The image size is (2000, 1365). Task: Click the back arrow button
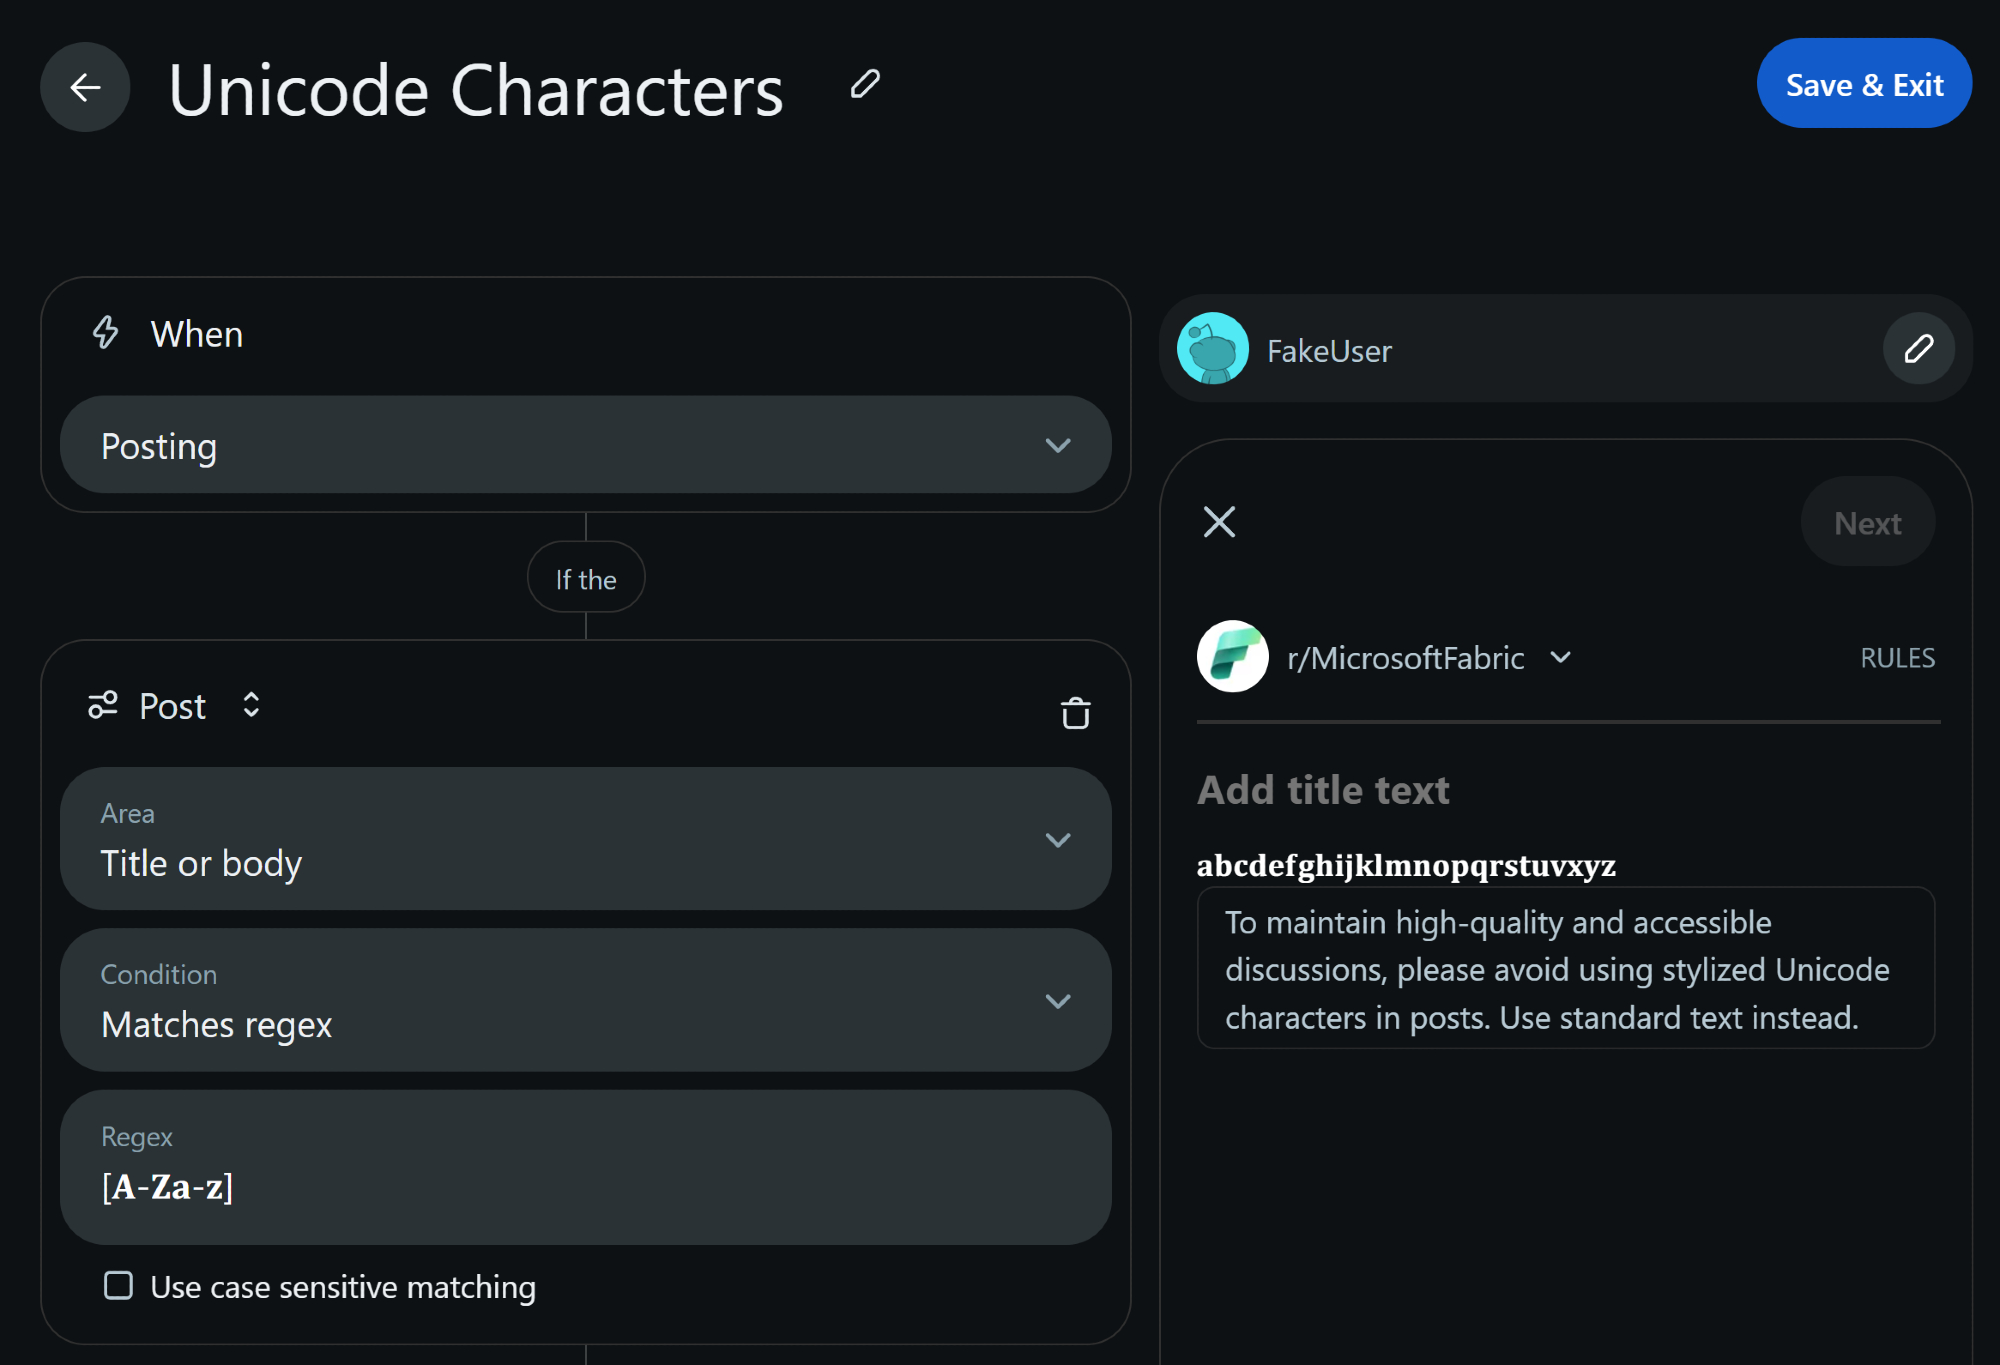click(85, 87)
